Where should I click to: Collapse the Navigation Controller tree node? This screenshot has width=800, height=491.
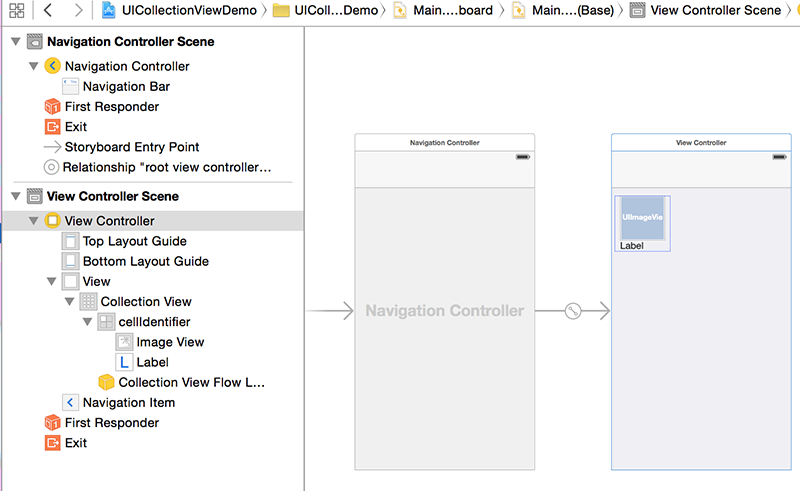34,66
